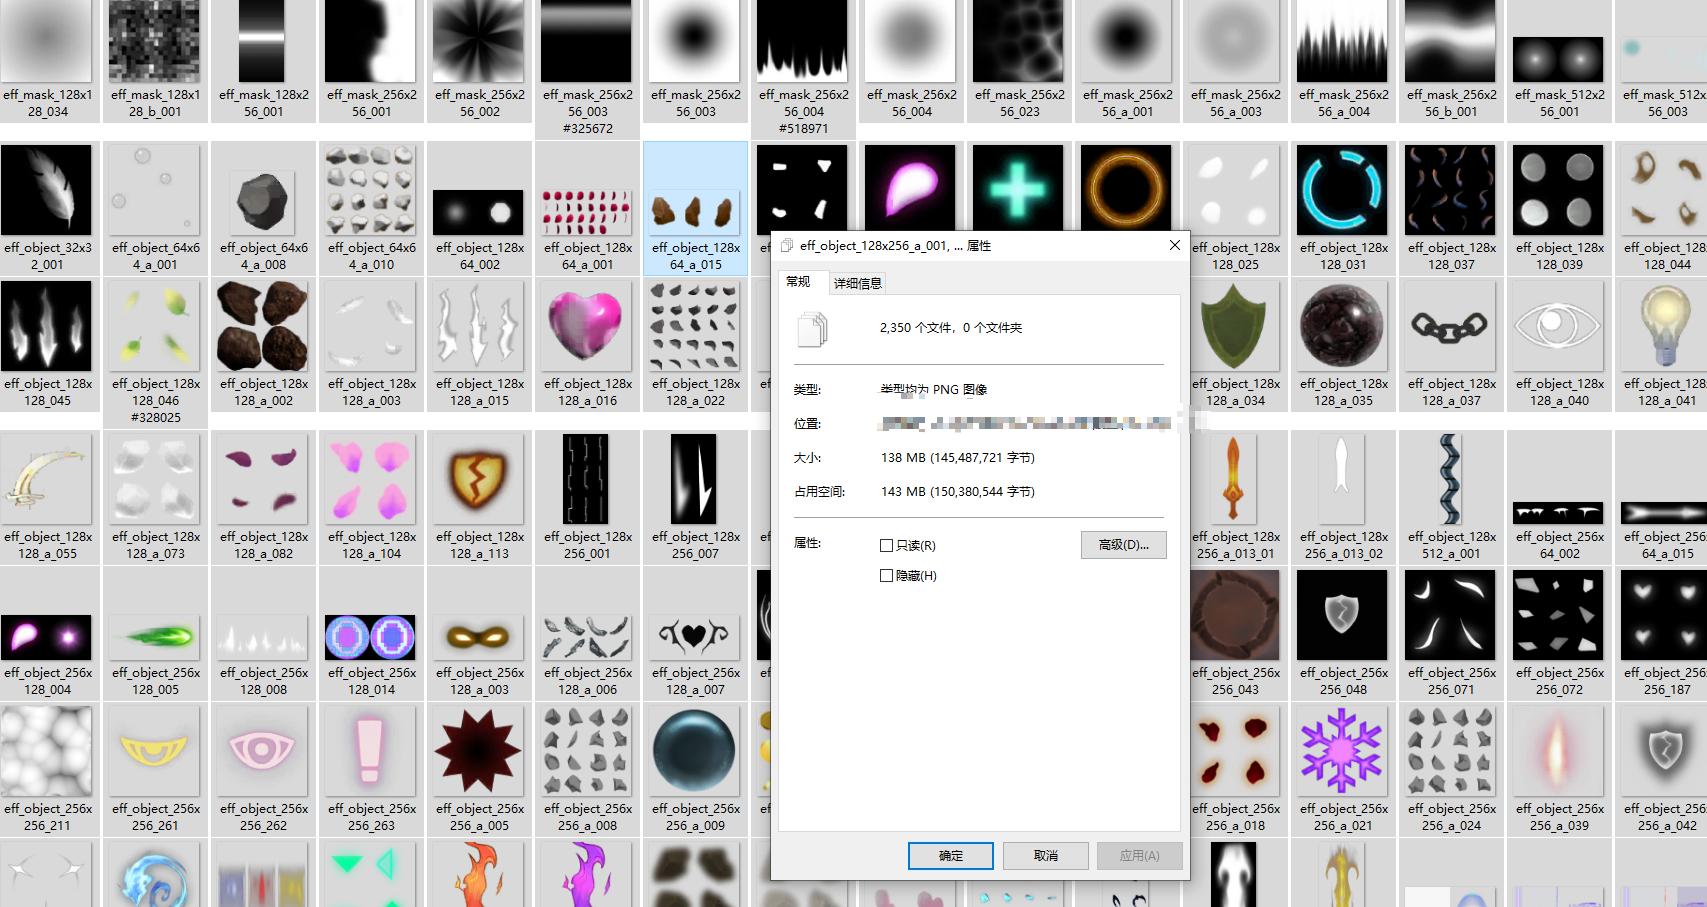1707x907 pixels.
Task: Confirm the dialog with 确定 button
Action: click(x=951, y=856)
